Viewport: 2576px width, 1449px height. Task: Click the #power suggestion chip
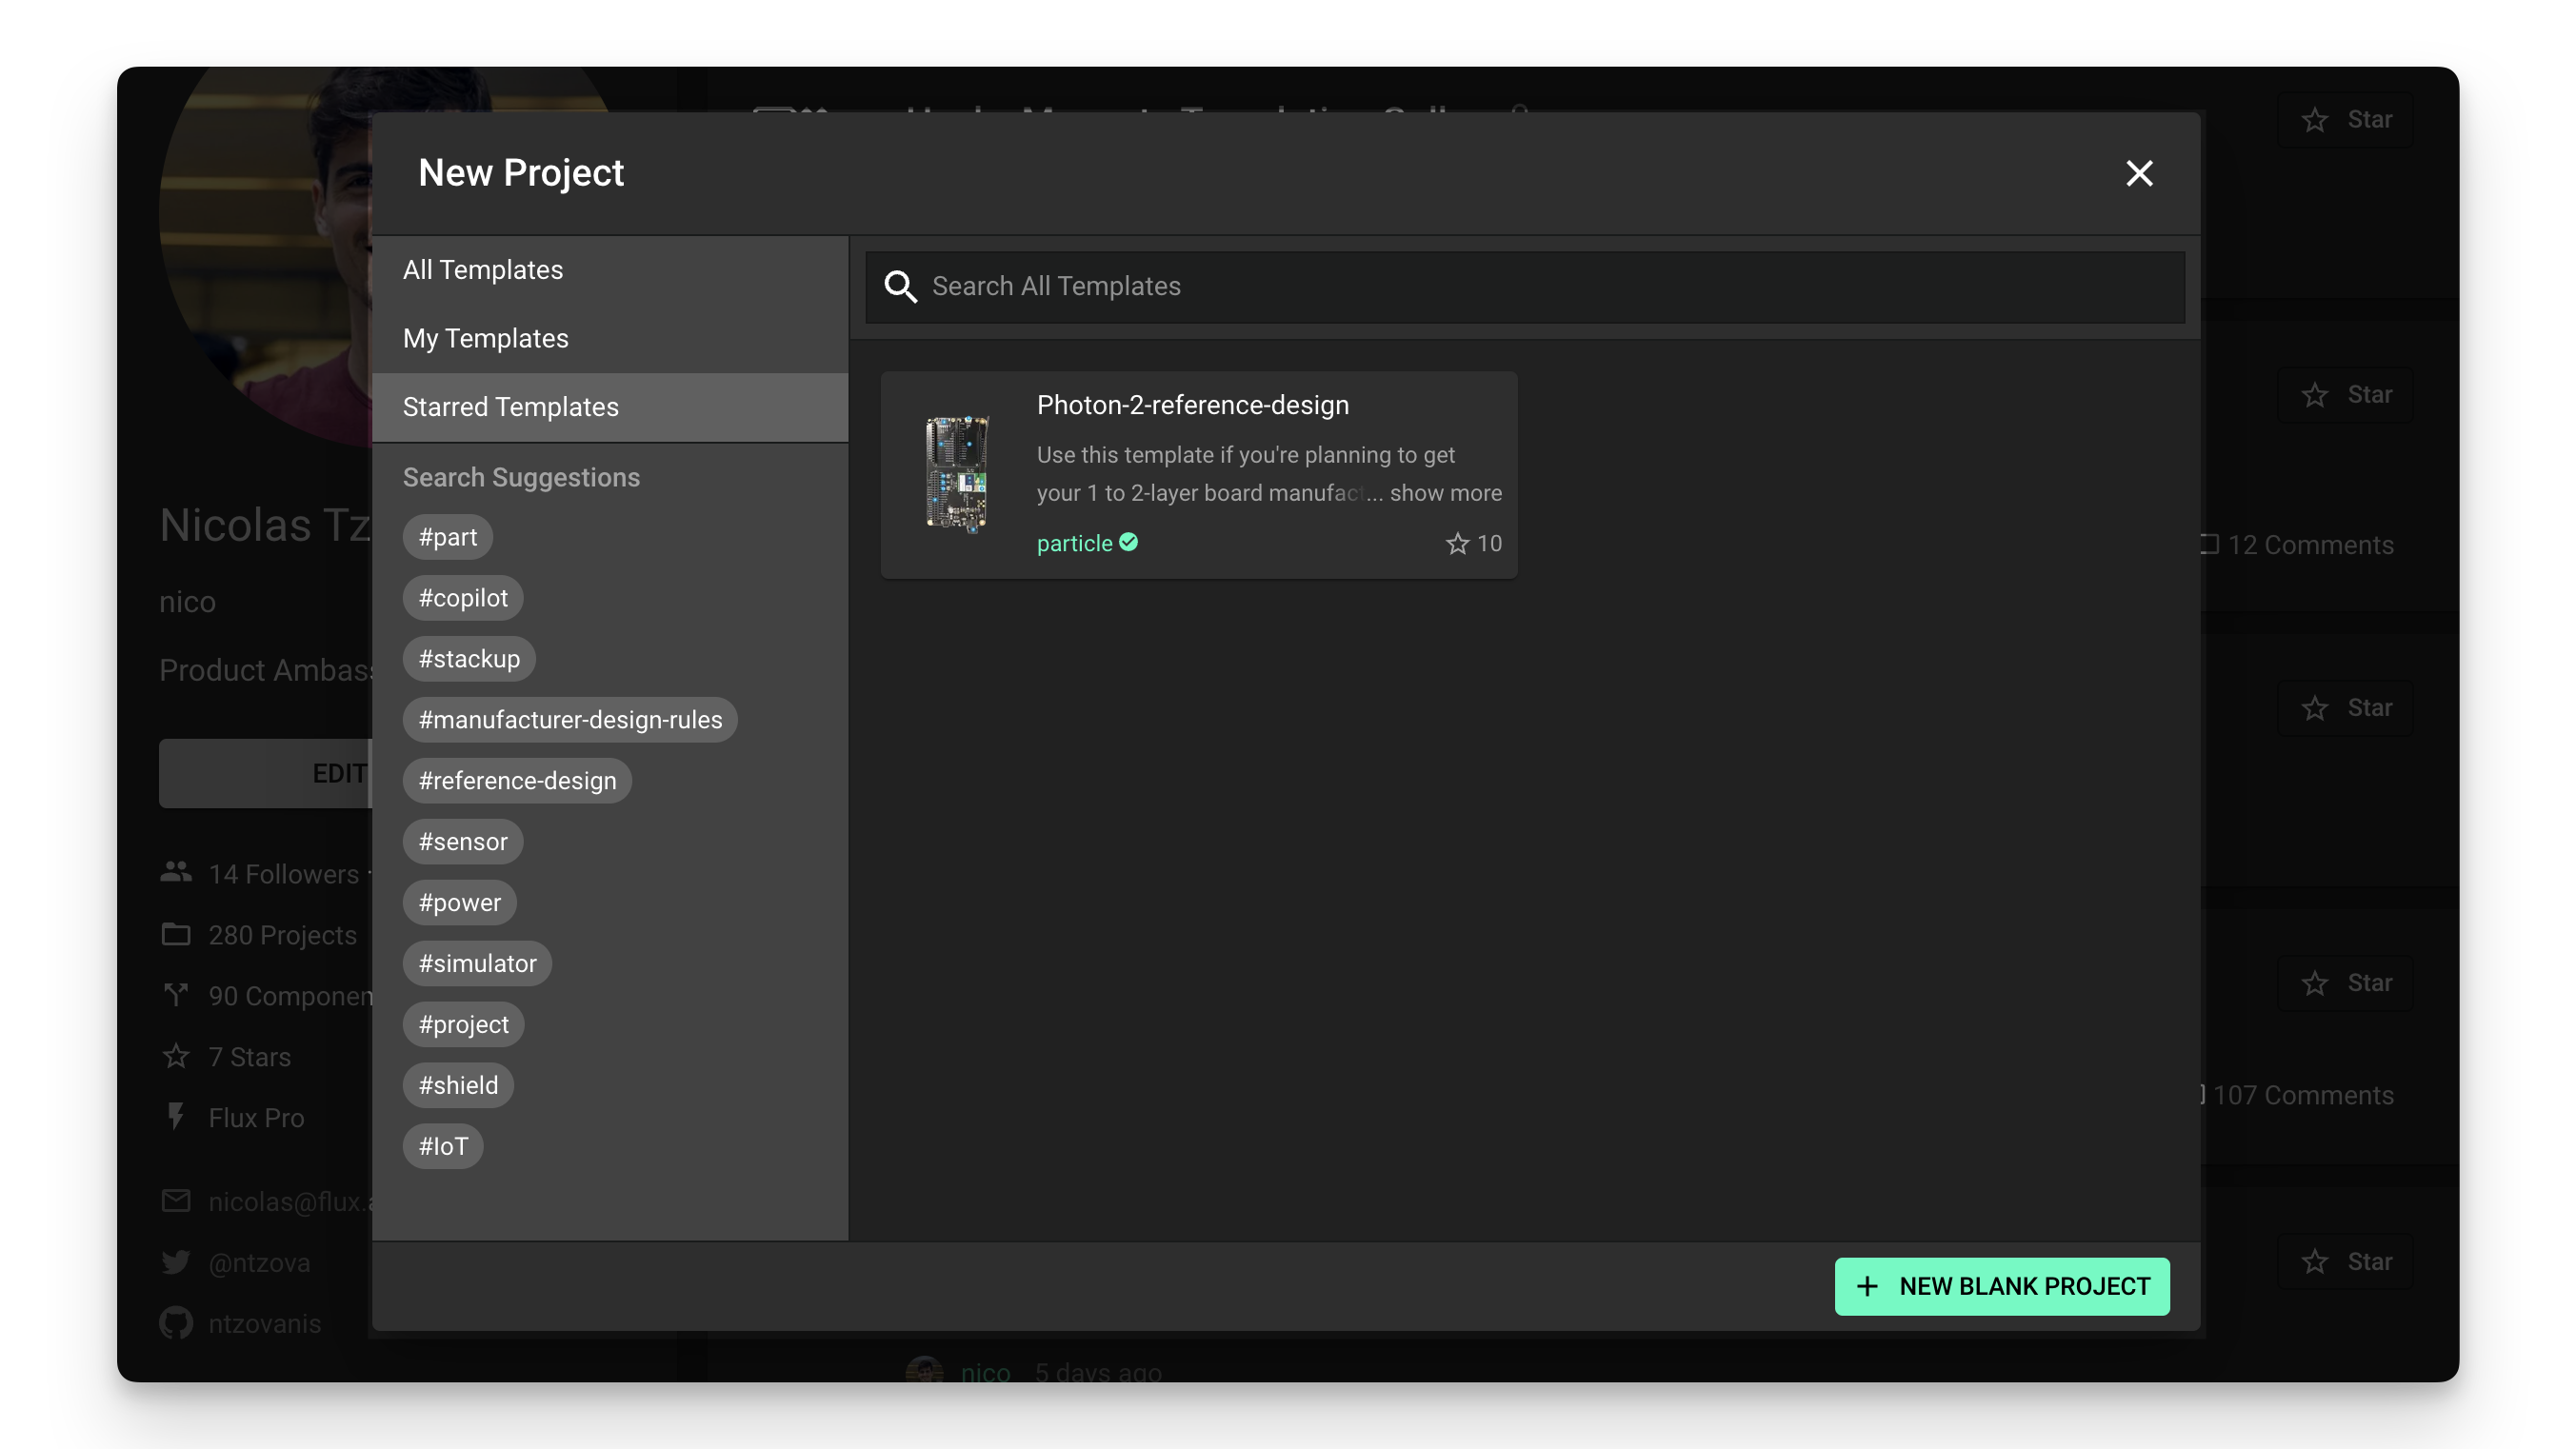coord(460,903)
